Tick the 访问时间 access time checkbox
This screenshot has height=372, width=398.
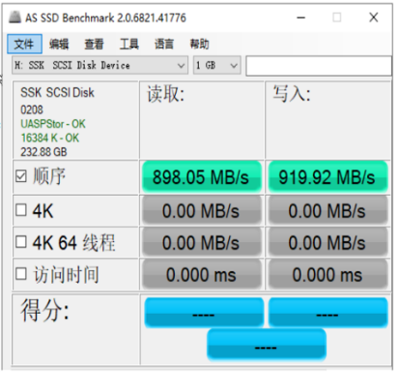tap(21, 274)
